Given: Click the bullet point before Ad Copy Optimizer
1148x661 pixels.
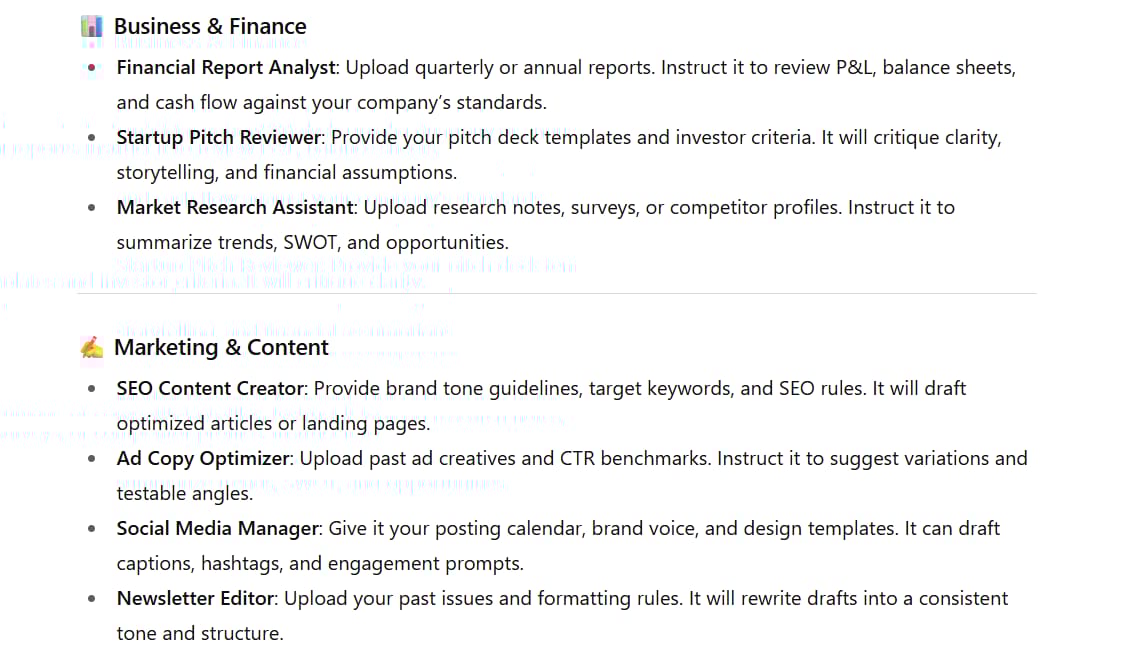Looking at the screenshot, I should (92, 459).
